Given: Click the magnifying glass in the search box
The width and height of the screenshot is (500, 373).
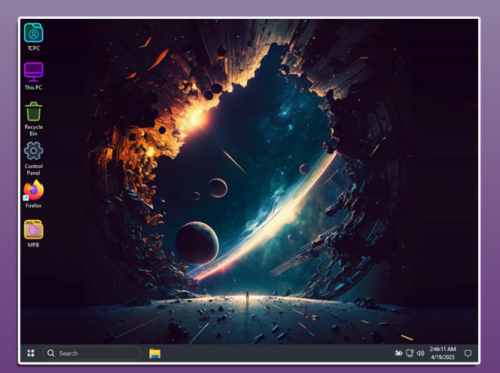Looking at the screenshot, I should pos(51,353).
